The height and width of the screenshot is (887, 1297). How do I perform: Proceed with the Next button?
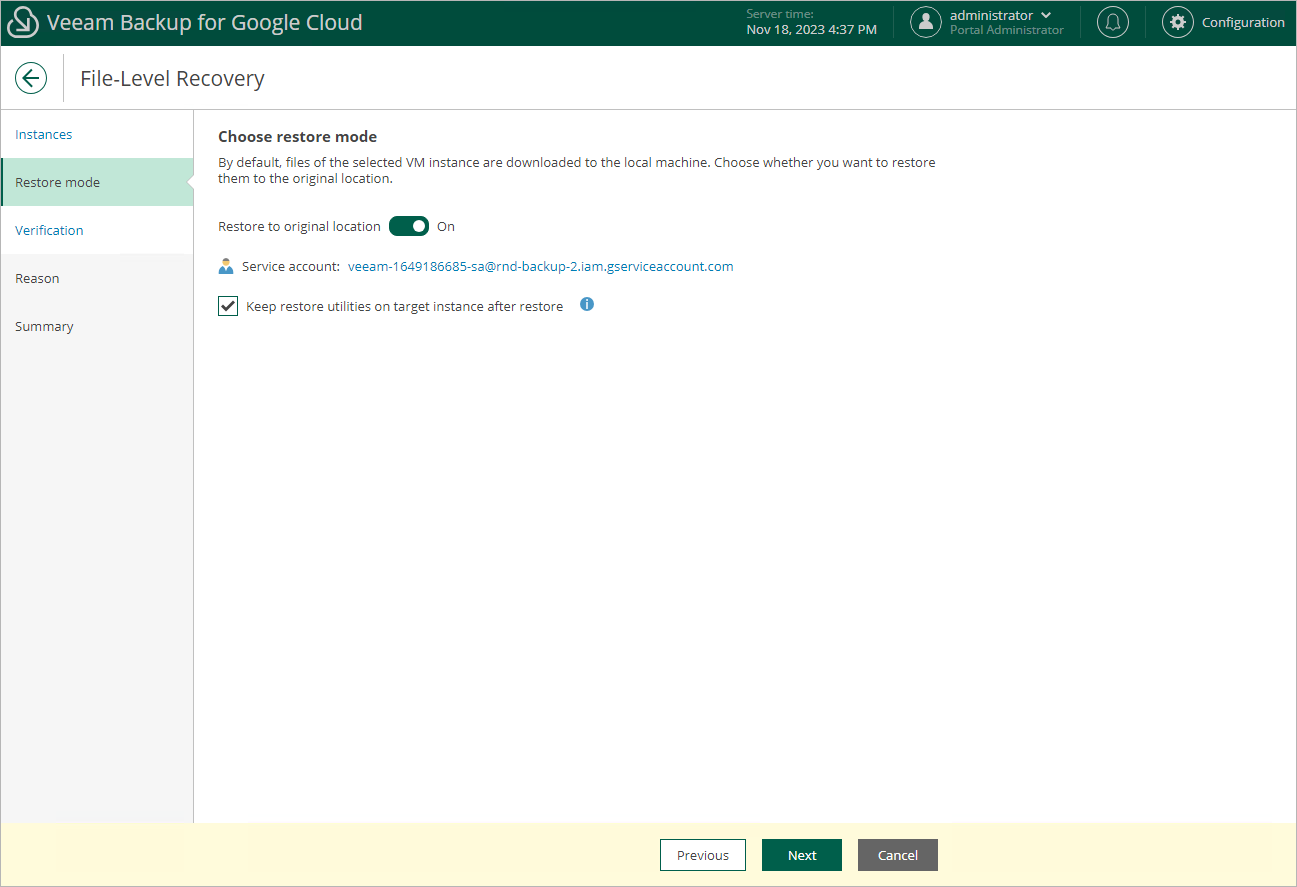(802, 855)
